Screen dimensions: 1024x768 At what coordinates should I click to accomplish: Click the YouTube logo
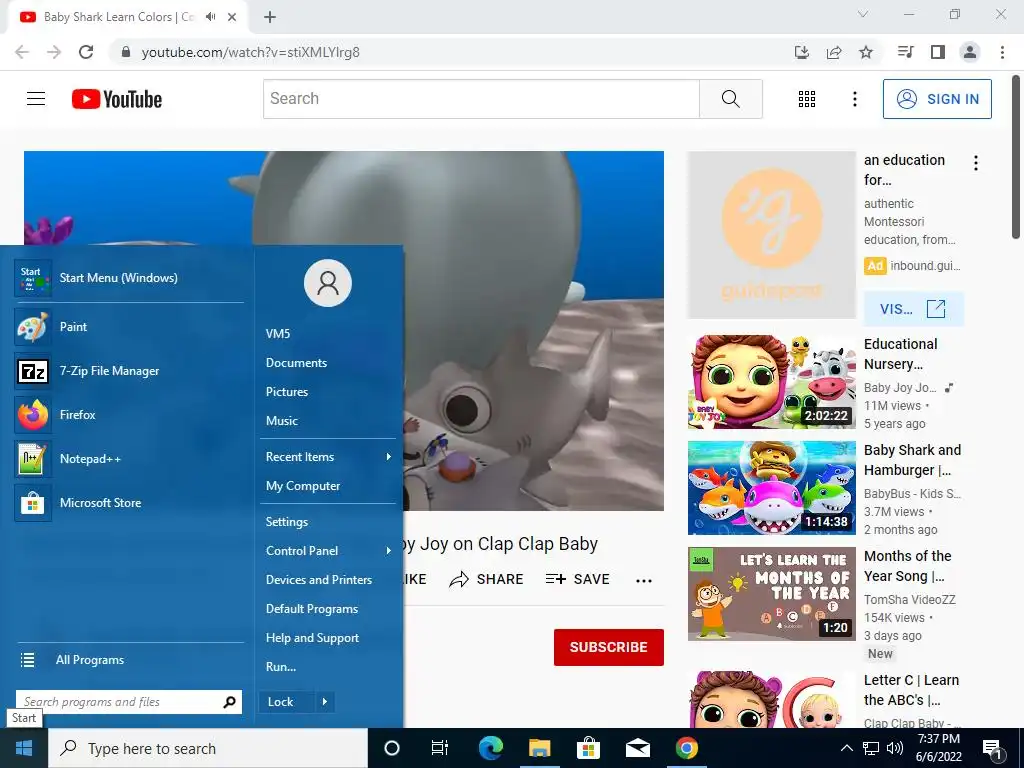[117, 99]
